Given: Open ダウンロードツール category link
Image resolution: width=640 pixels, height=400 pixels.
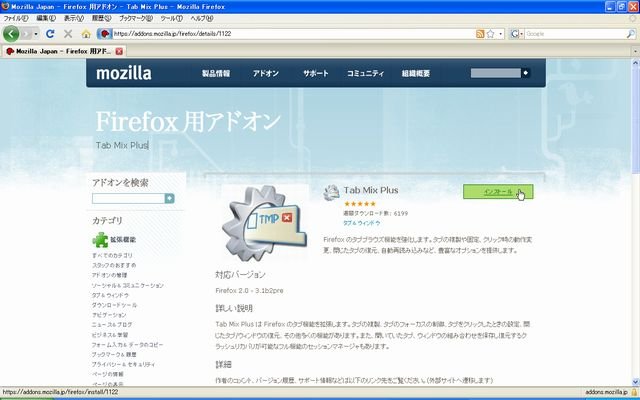Looking at the screenshot, I should [x=114, y=305].
